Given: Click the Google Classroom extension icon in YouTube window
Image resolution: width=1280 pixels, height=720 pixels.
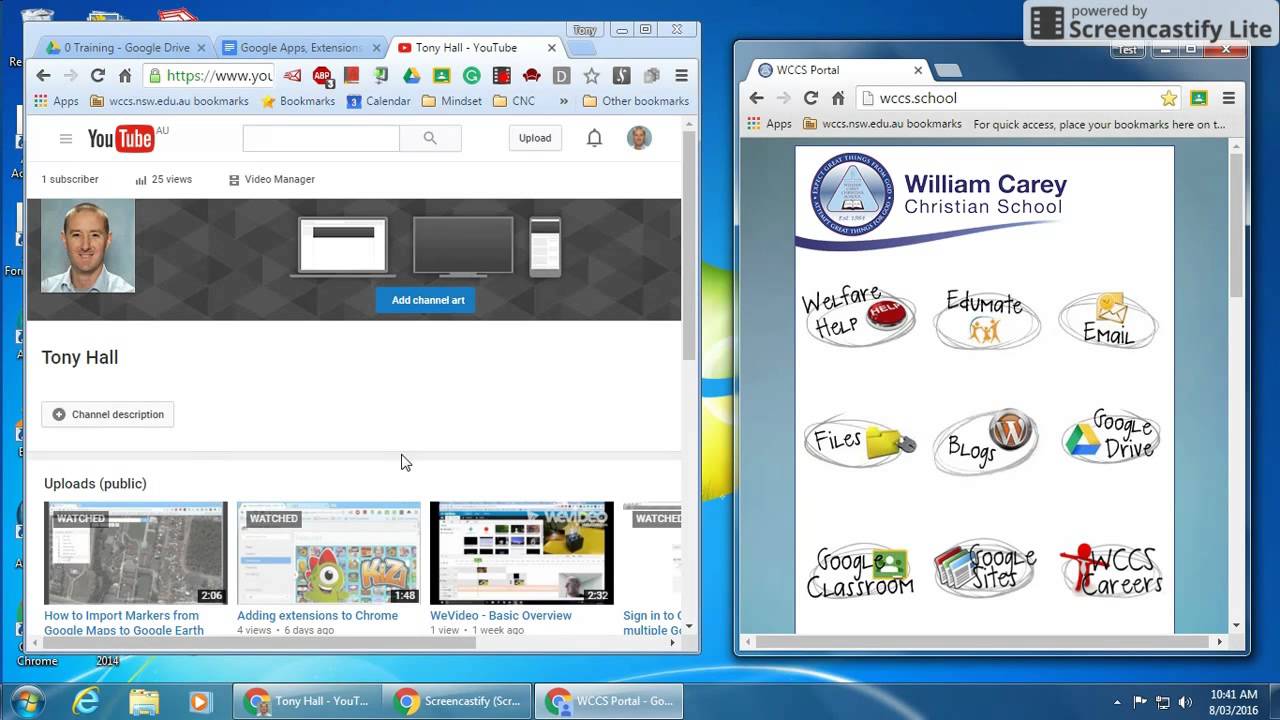Looking at the screenshot, I should [x=441, y=75].
